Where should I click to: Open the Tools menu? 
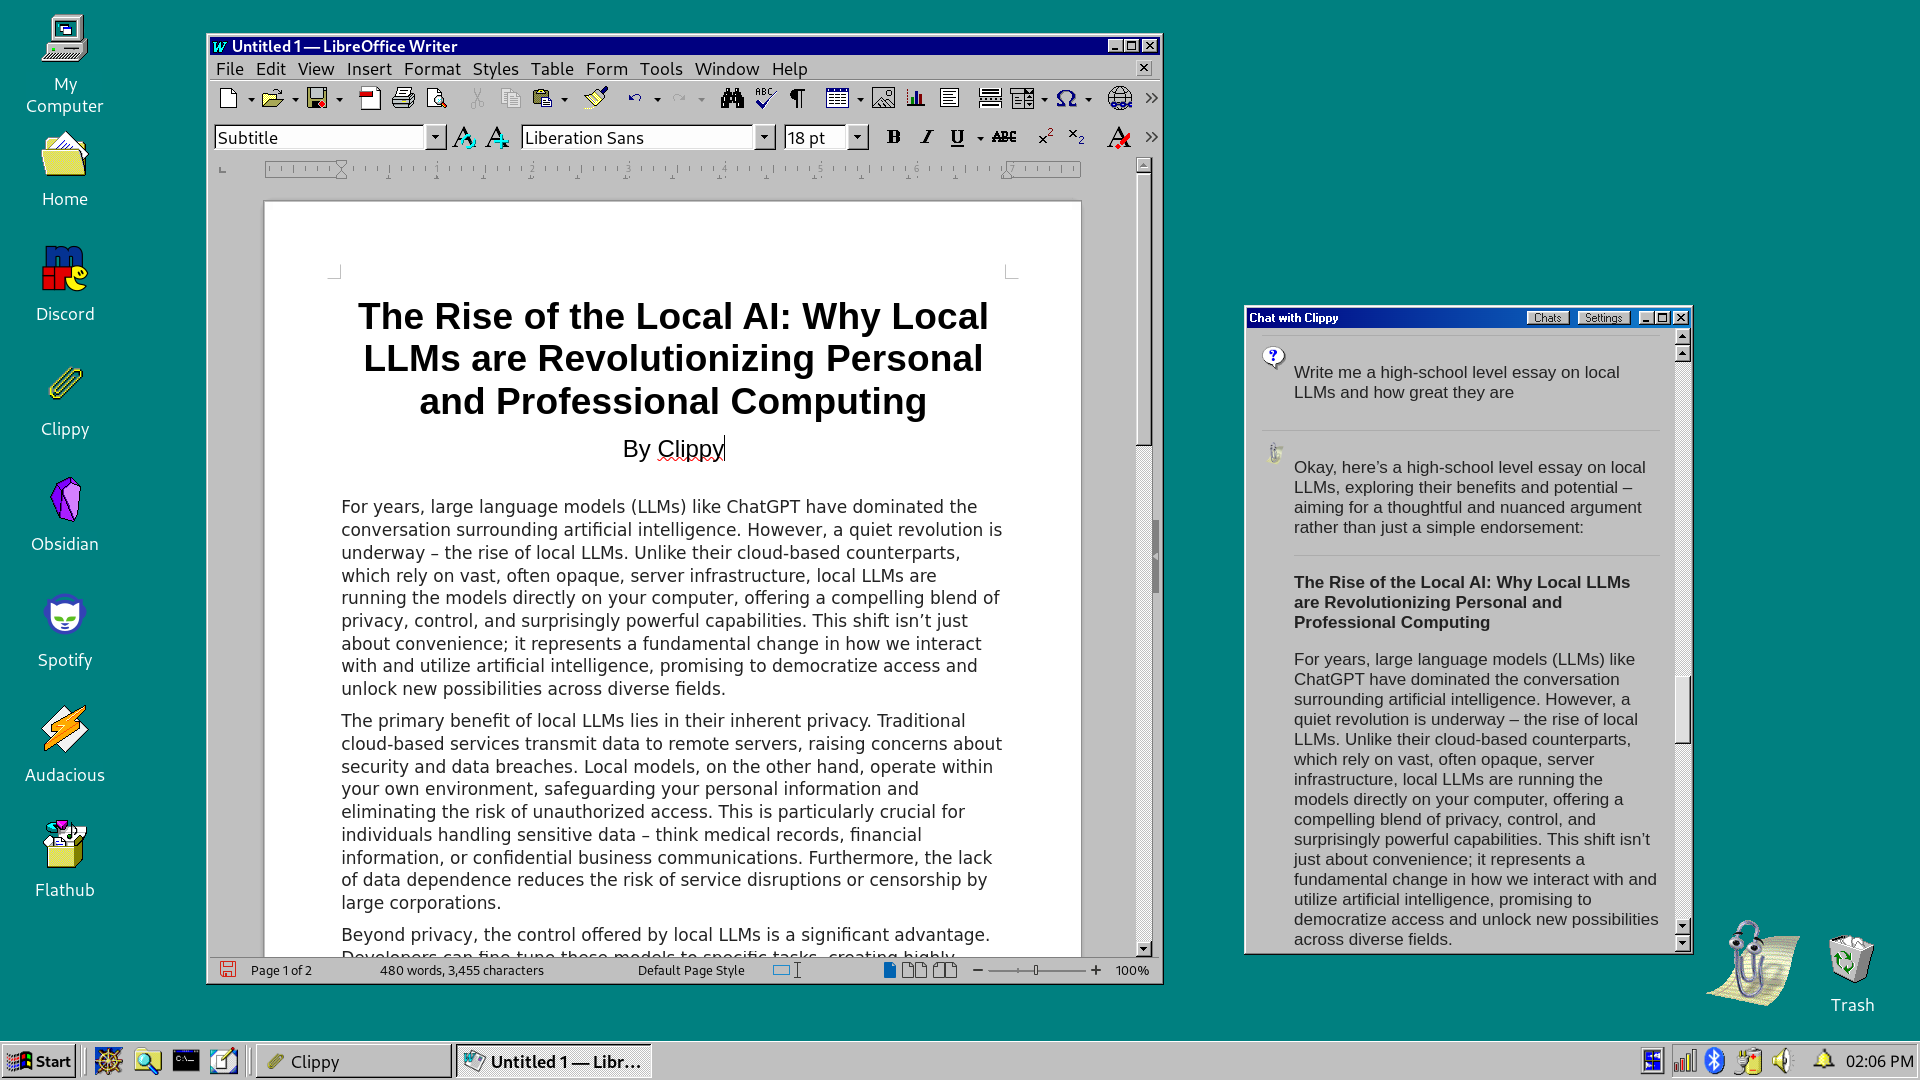point(661,69)
